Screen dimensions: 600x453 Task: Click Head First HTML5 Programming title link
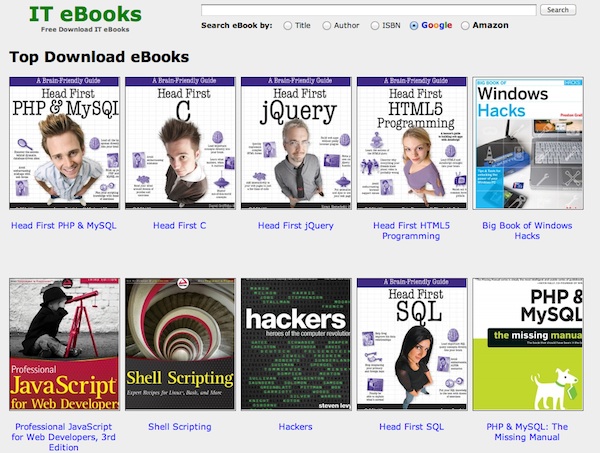click(411, 231)
